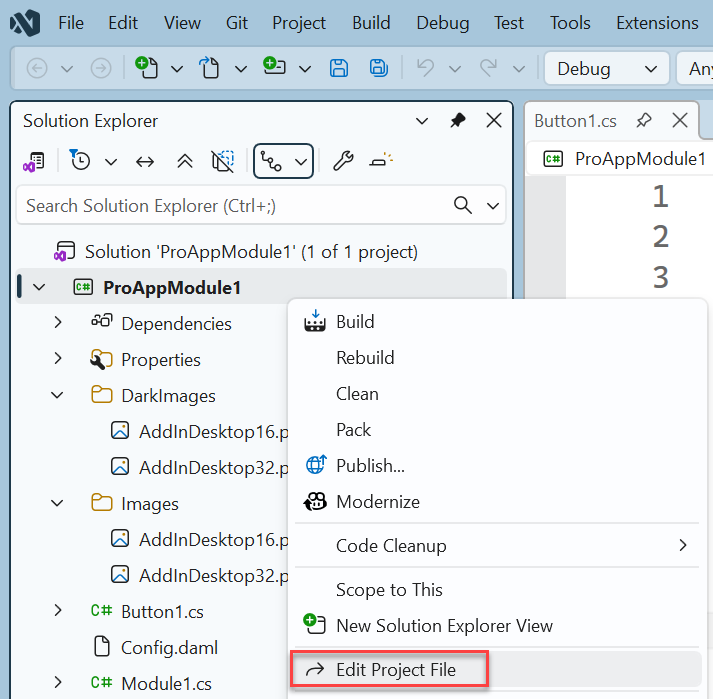
Task: Pin the Button1.cs tab
Action: (644, 121)
